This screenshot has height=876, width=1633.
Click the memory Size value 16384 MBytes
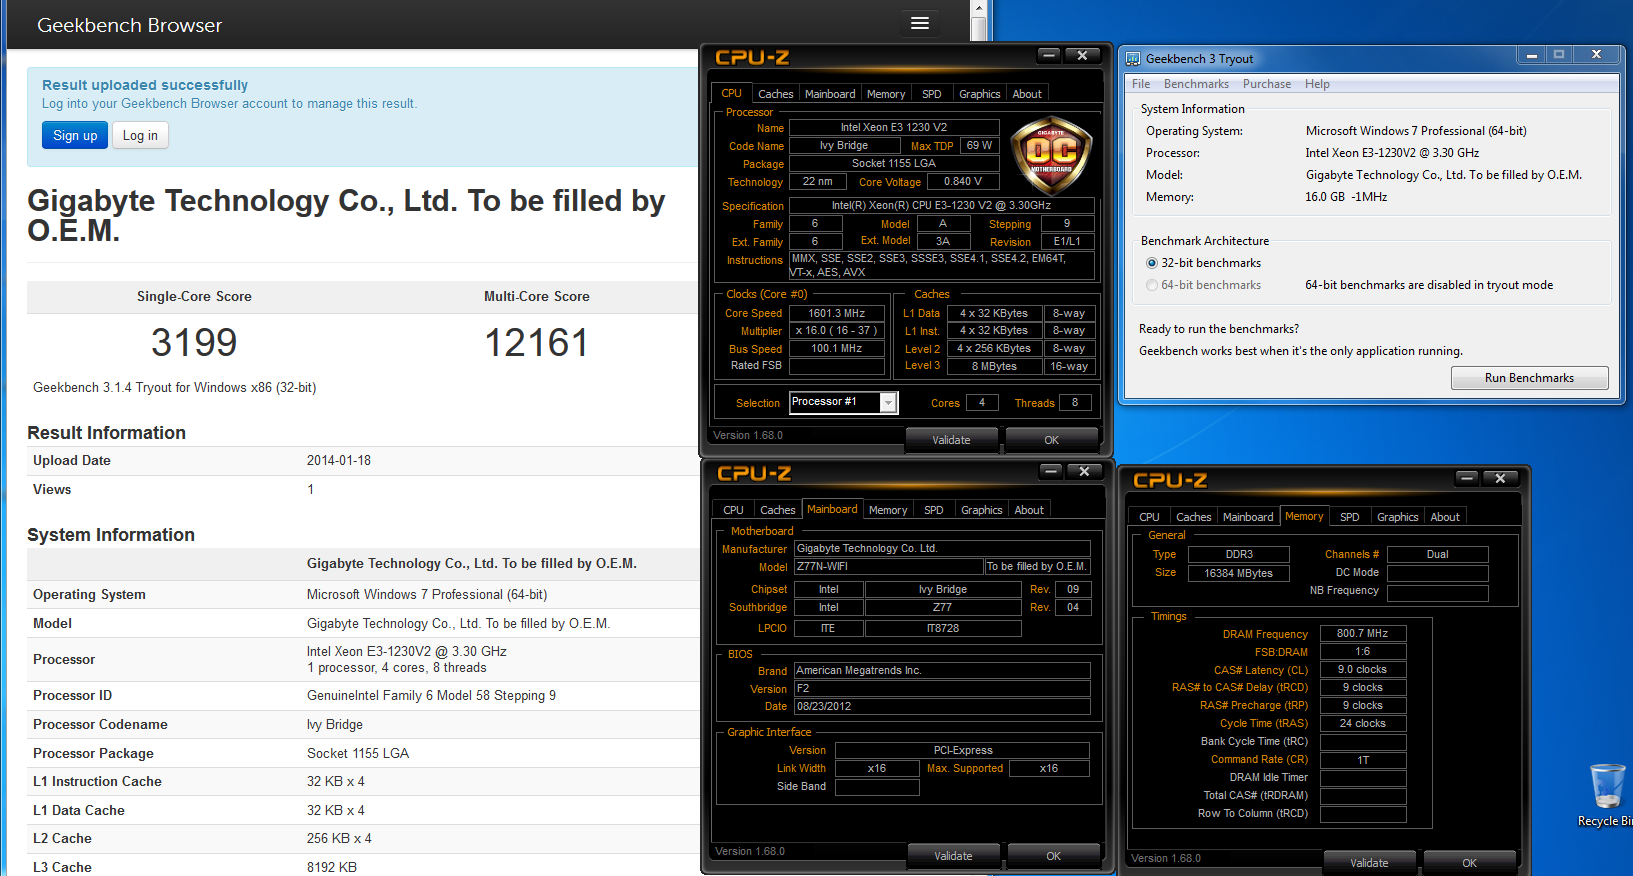tap(1239, 573)
